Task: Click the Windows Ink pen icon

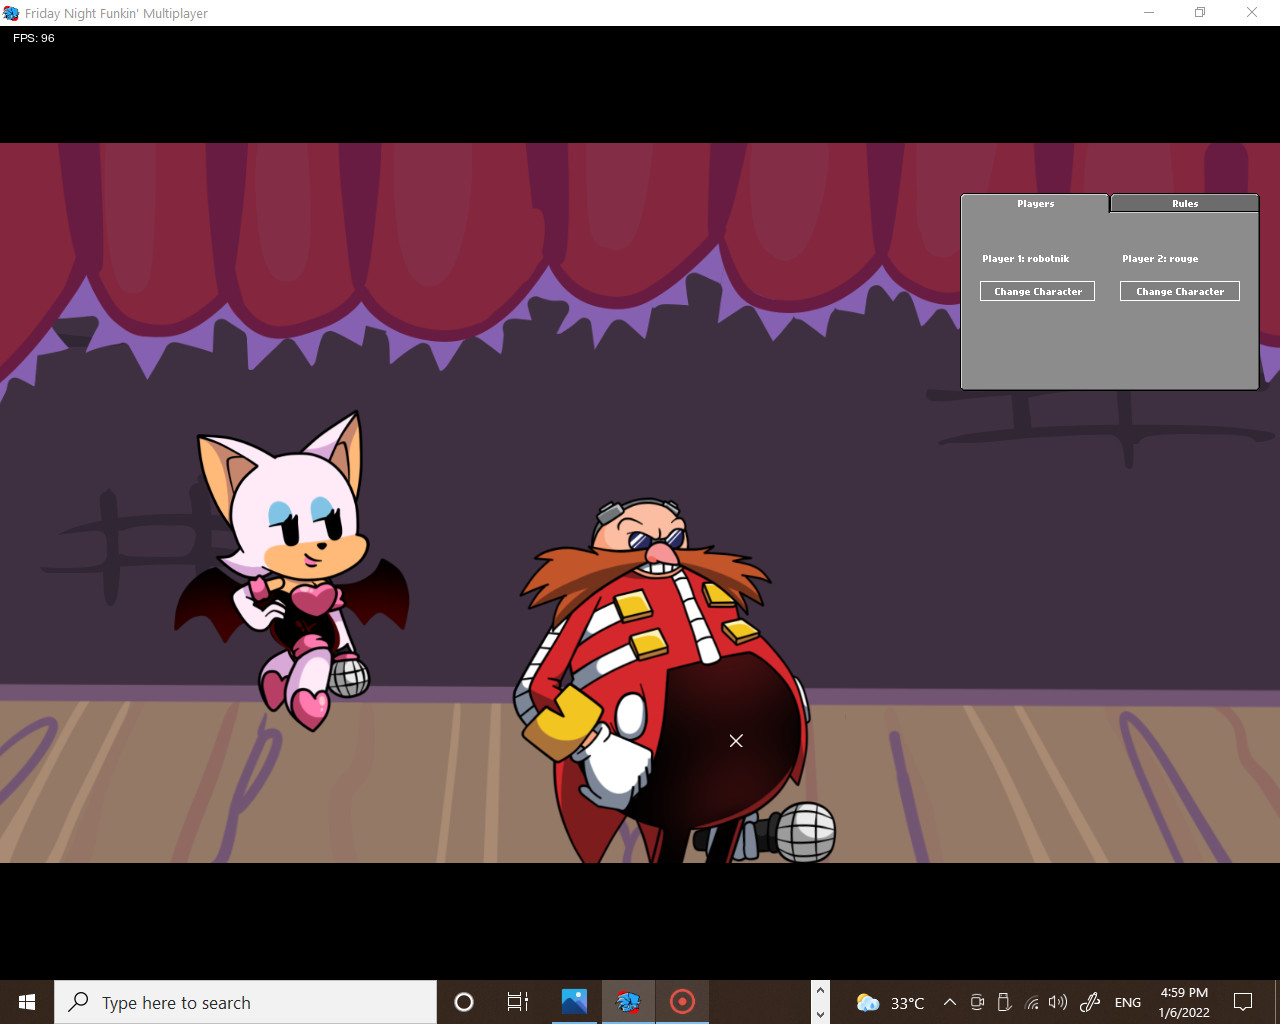Action: pos(1088,1002)
